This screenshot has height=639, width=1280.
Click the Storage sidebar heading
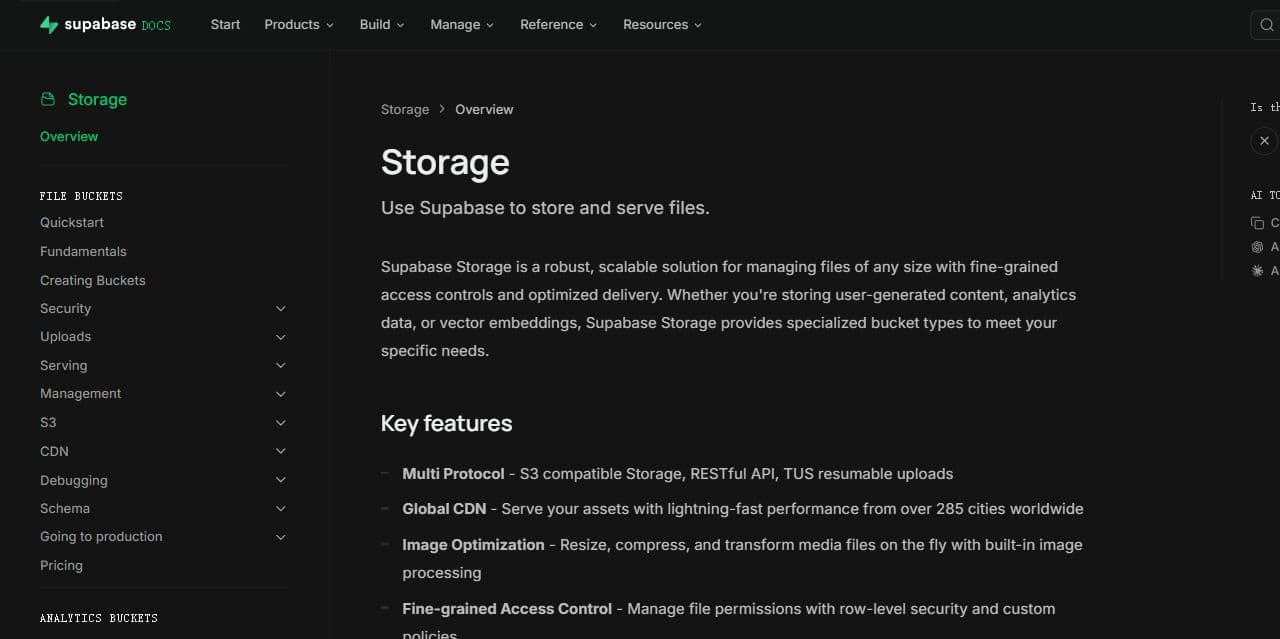(x=97, y=99)
